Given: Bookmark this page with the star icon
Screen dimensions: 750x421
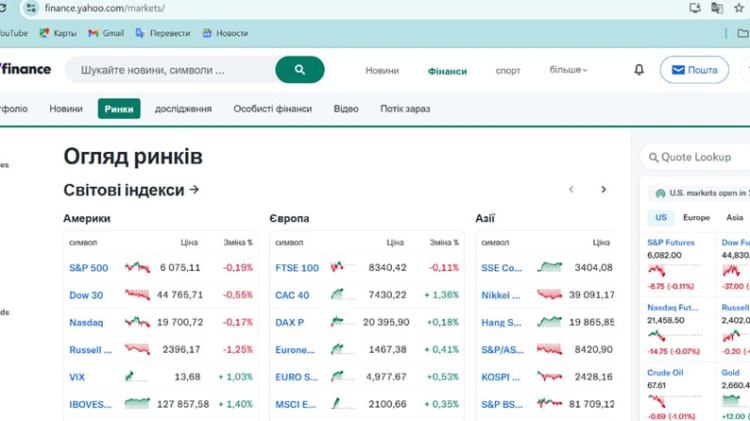Looking at the screenshot, I should [x=740, y=8].
